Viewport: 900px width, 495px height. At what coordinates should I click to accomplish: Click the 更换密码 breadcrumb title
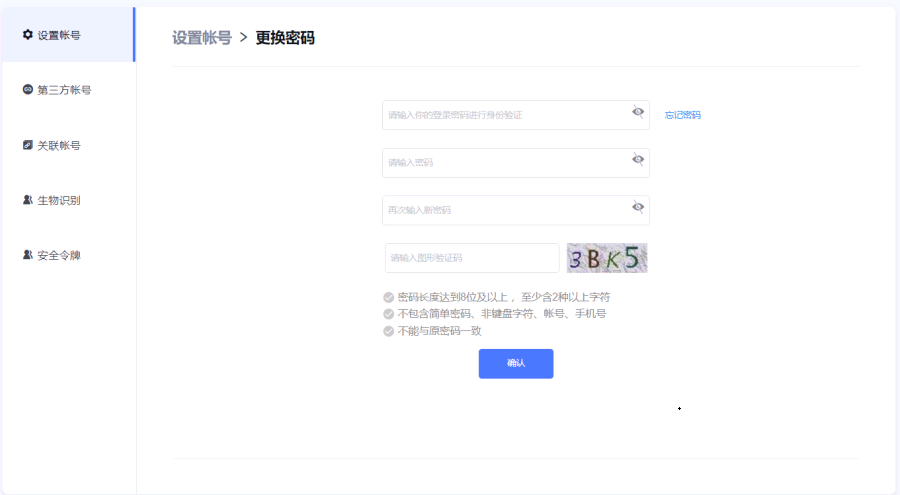click(285, 38)
